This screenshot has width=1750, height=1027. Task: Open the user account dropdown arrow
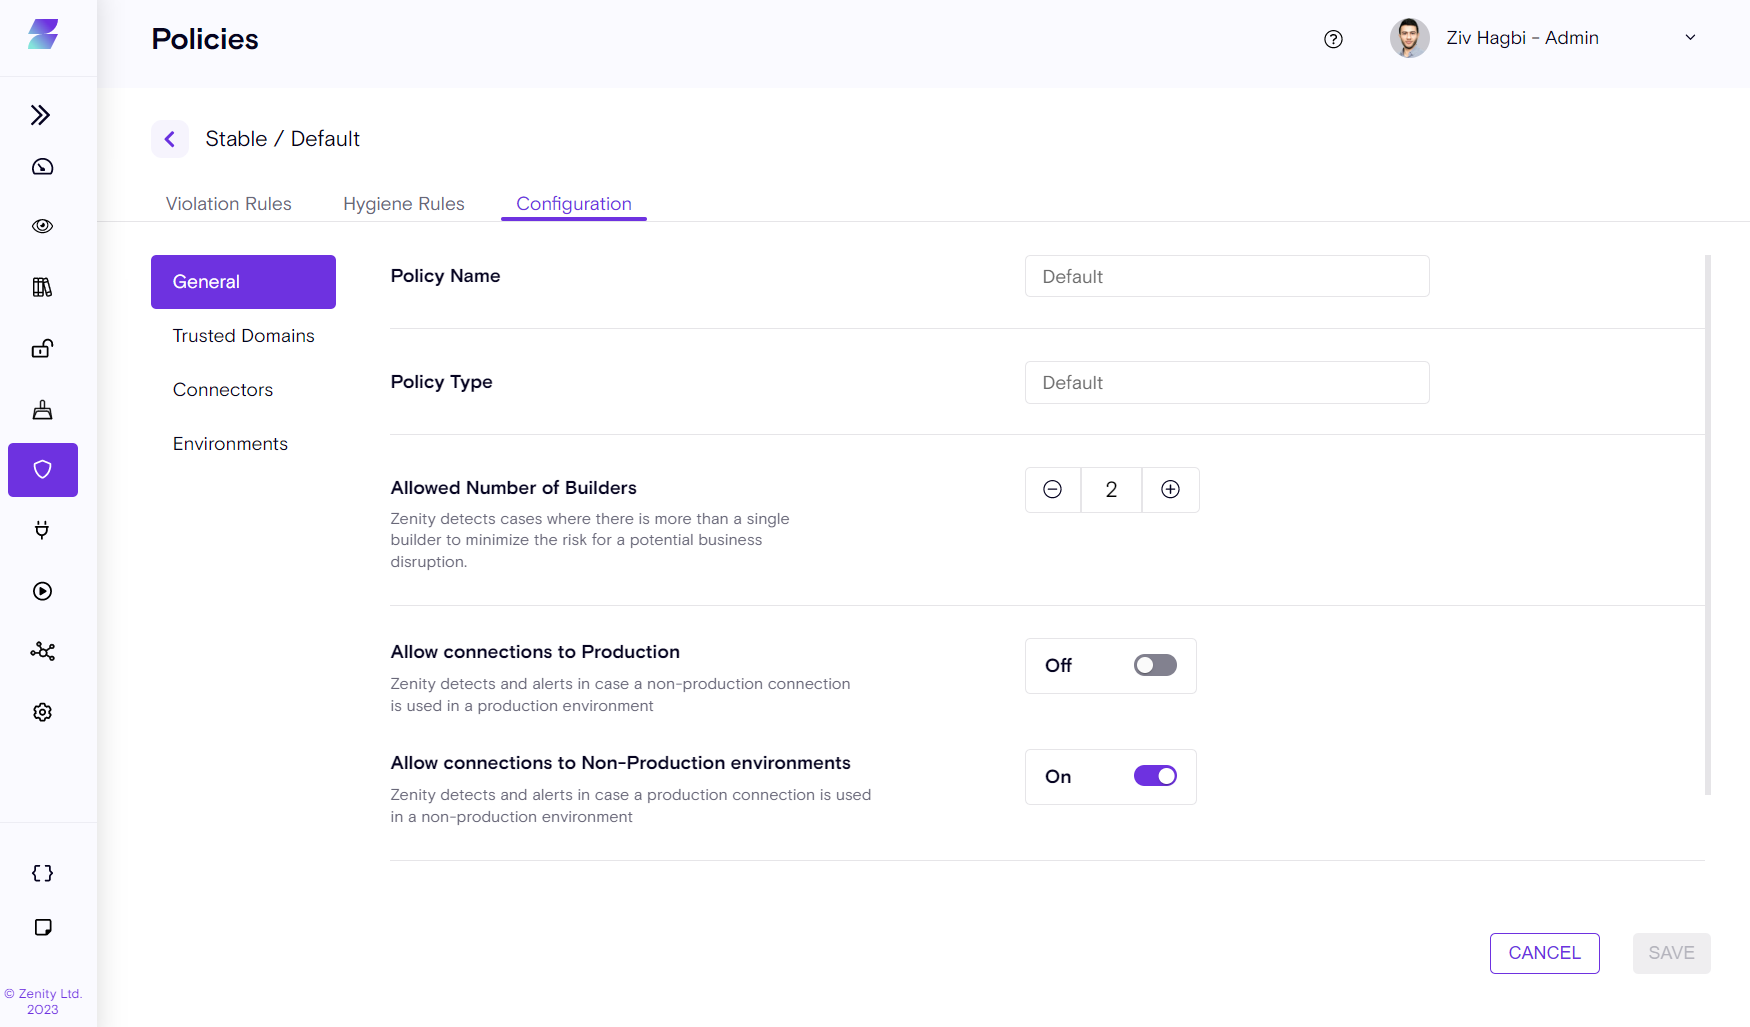(1690, 38)
